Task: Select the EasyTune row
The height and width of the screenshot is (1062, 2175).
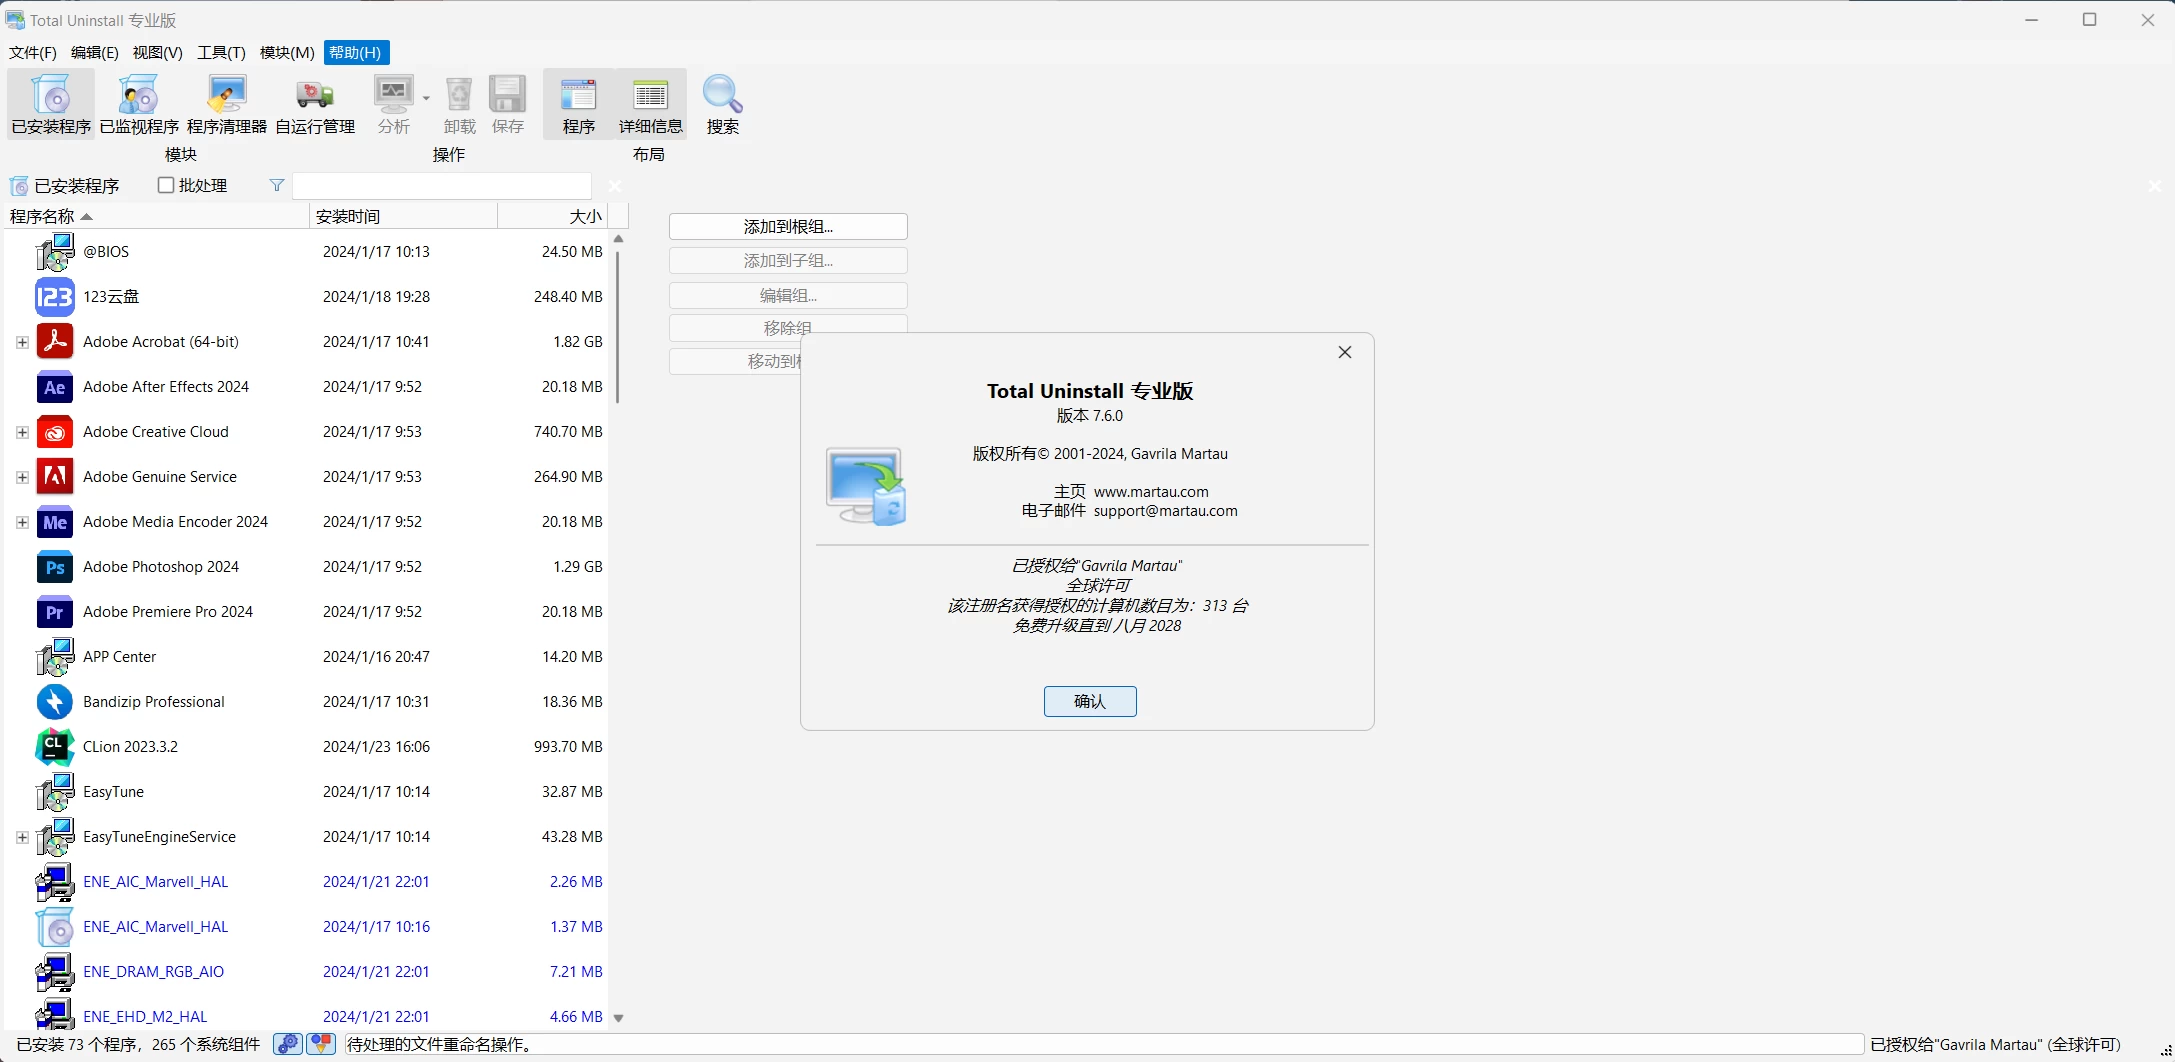Action: (306, 792)
